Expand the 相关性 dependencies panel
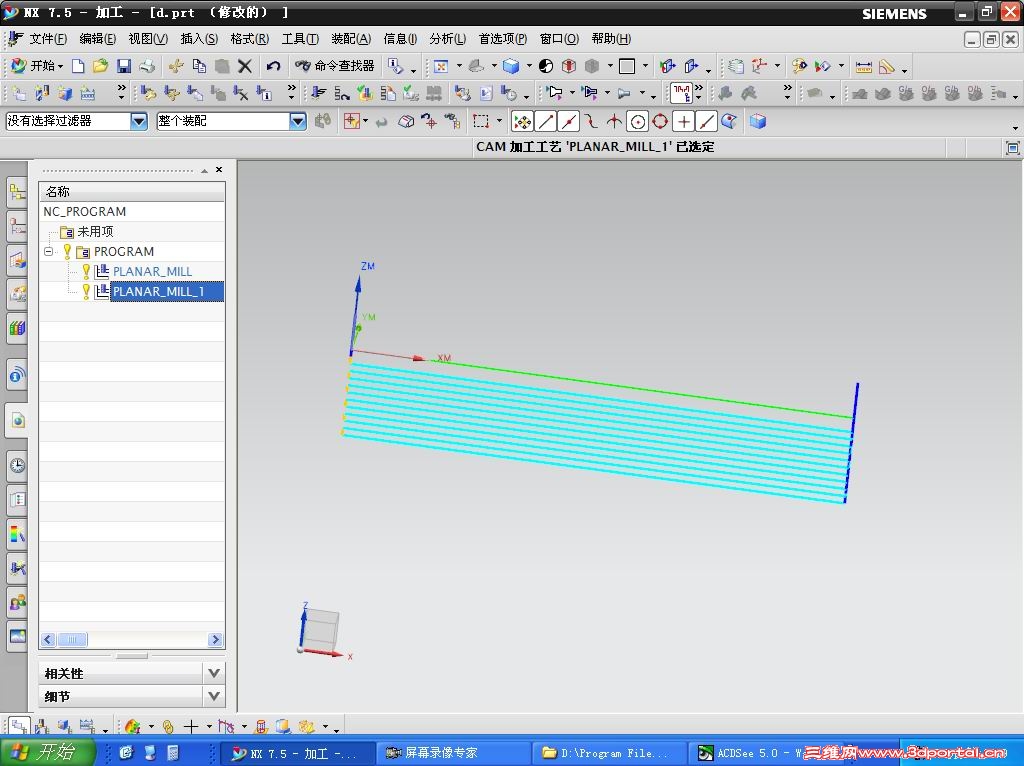 214,673
